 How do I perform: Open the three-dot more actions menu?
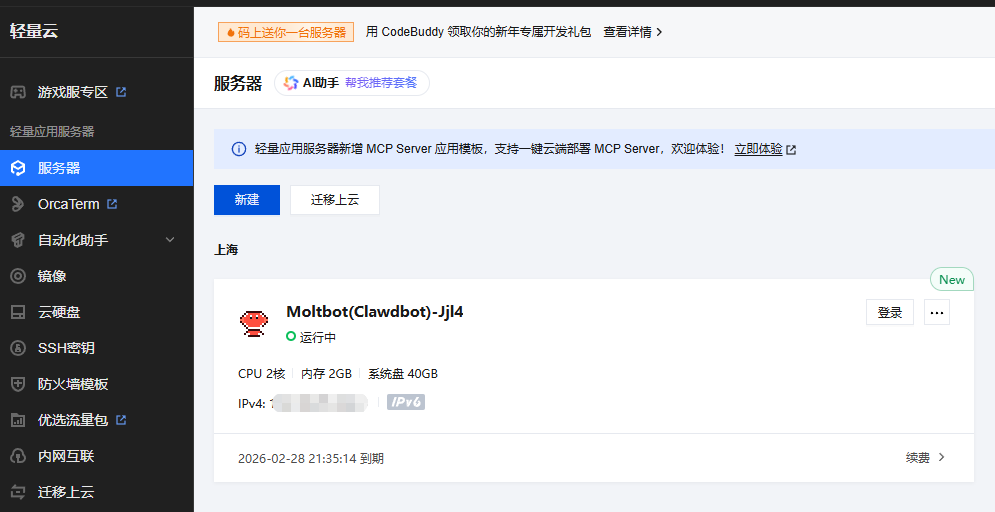[936, 312]
